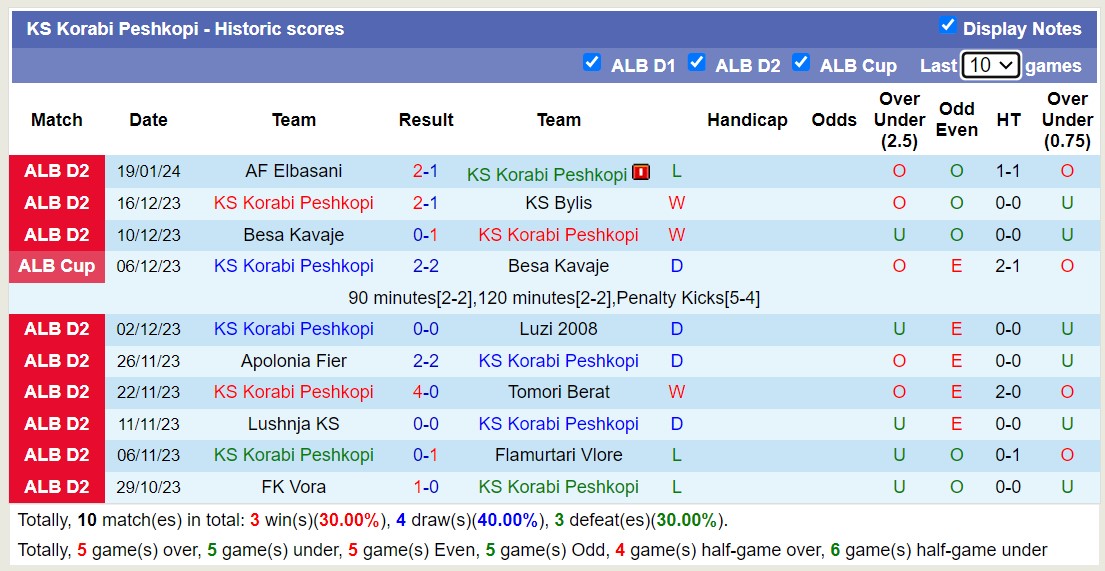Open the FK Vora team page

(x=293, y=487)
